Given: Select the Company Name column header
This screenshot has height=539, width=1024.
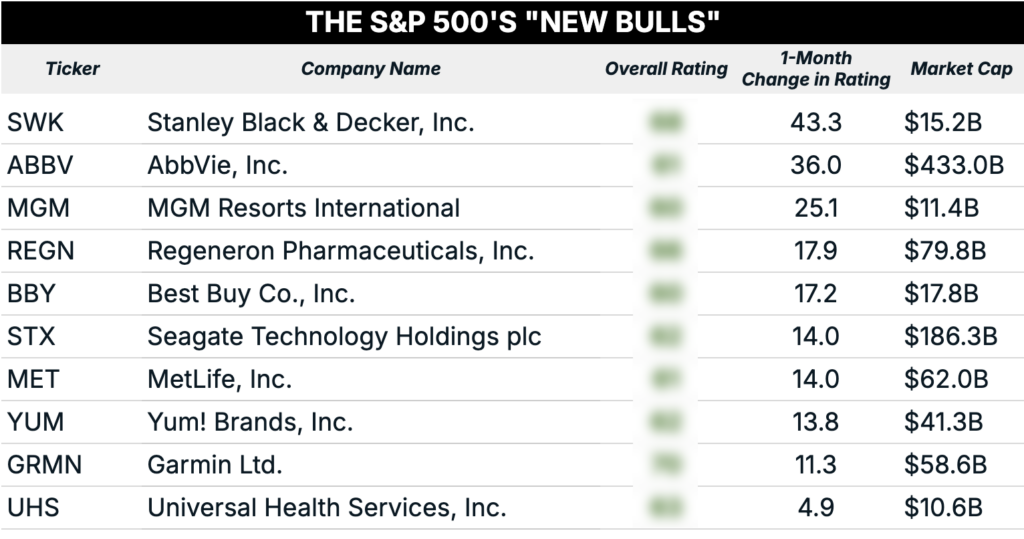Looking at the screenshot, I should coord(370,69).
